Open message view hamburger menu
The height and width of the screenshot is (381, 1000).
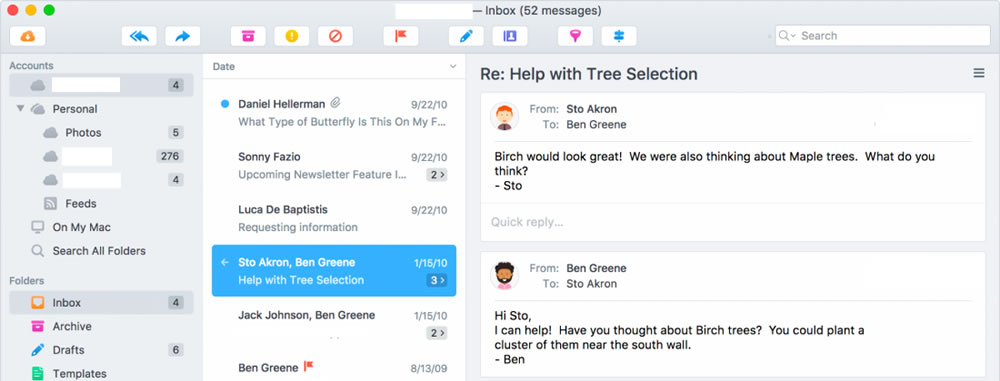pos(978,73)
